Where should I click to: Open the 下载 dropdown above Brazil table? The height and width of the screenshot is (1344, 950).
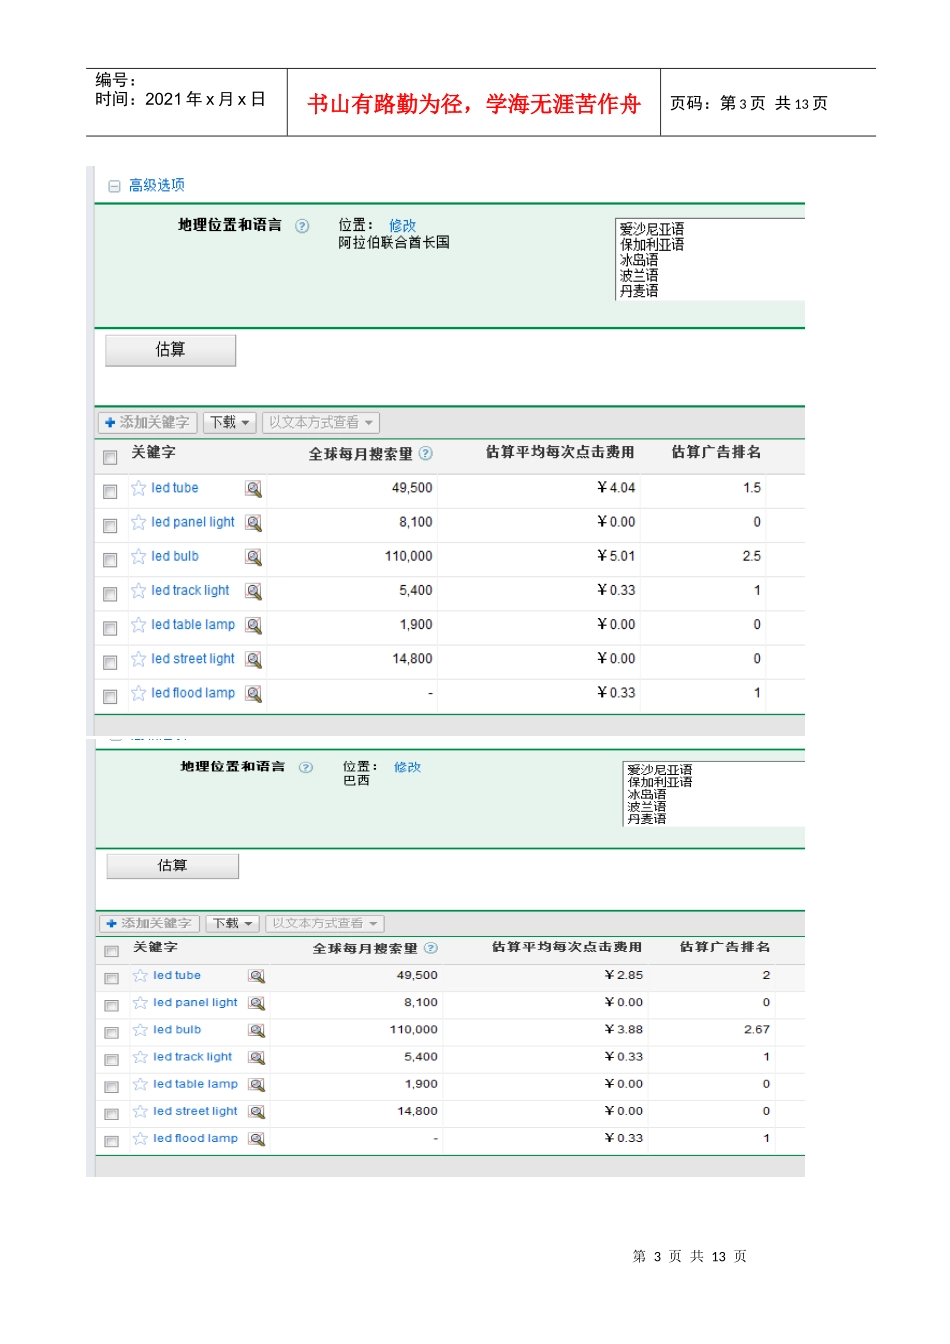click(x=234, y=924)
